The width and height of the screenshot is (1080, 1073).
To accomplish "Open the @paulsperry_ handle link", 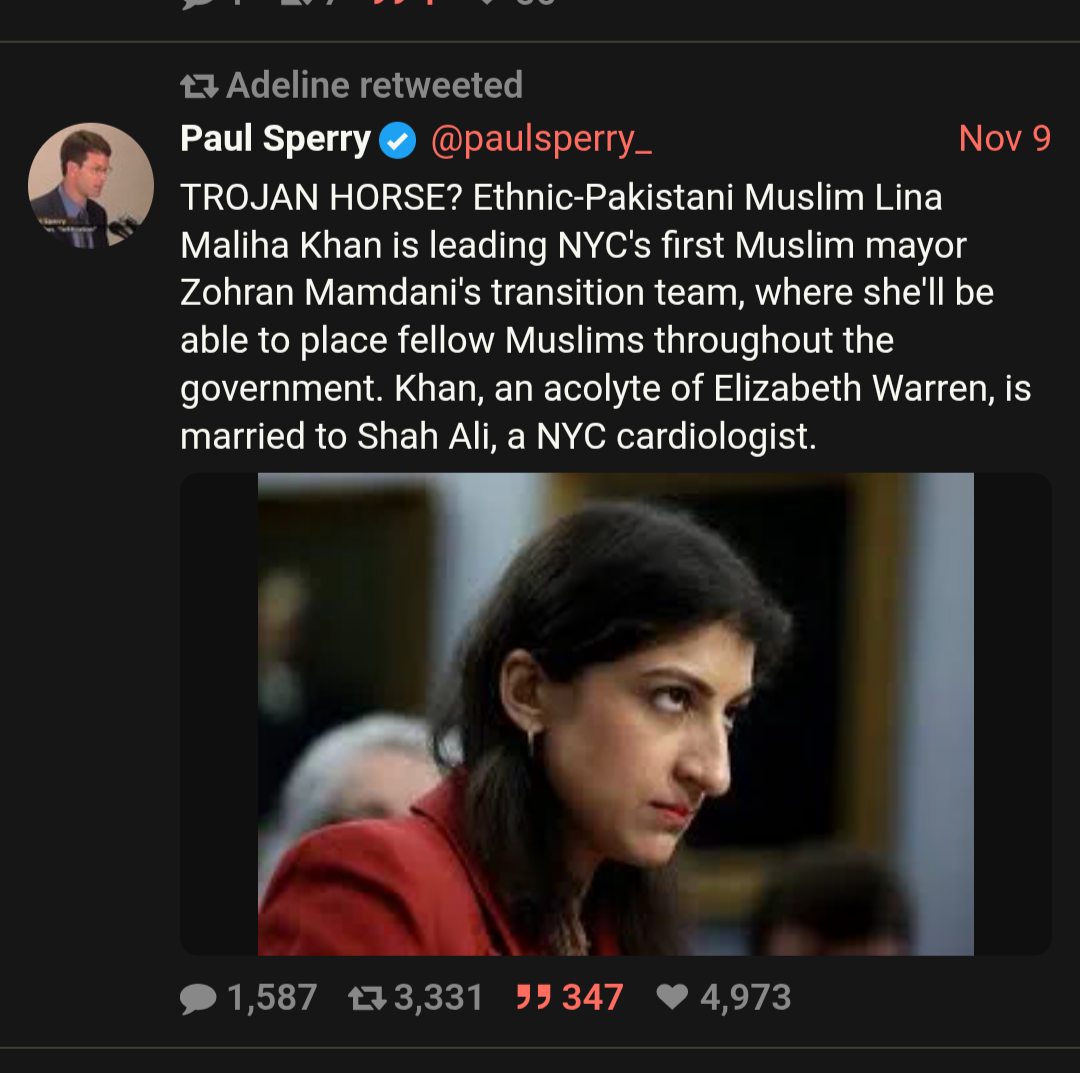I will 541,139.
